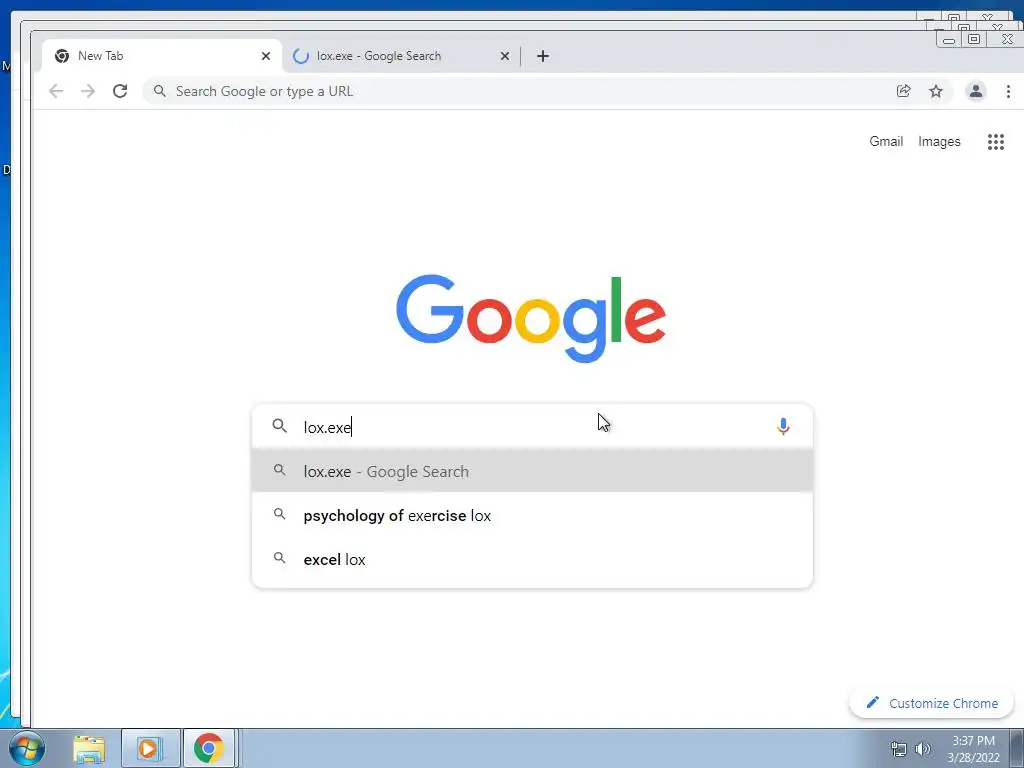The width and height of the screenshot is (1024, 768).
Task: Open the Chrome profile avatar button
Action: tap(976, 91)
